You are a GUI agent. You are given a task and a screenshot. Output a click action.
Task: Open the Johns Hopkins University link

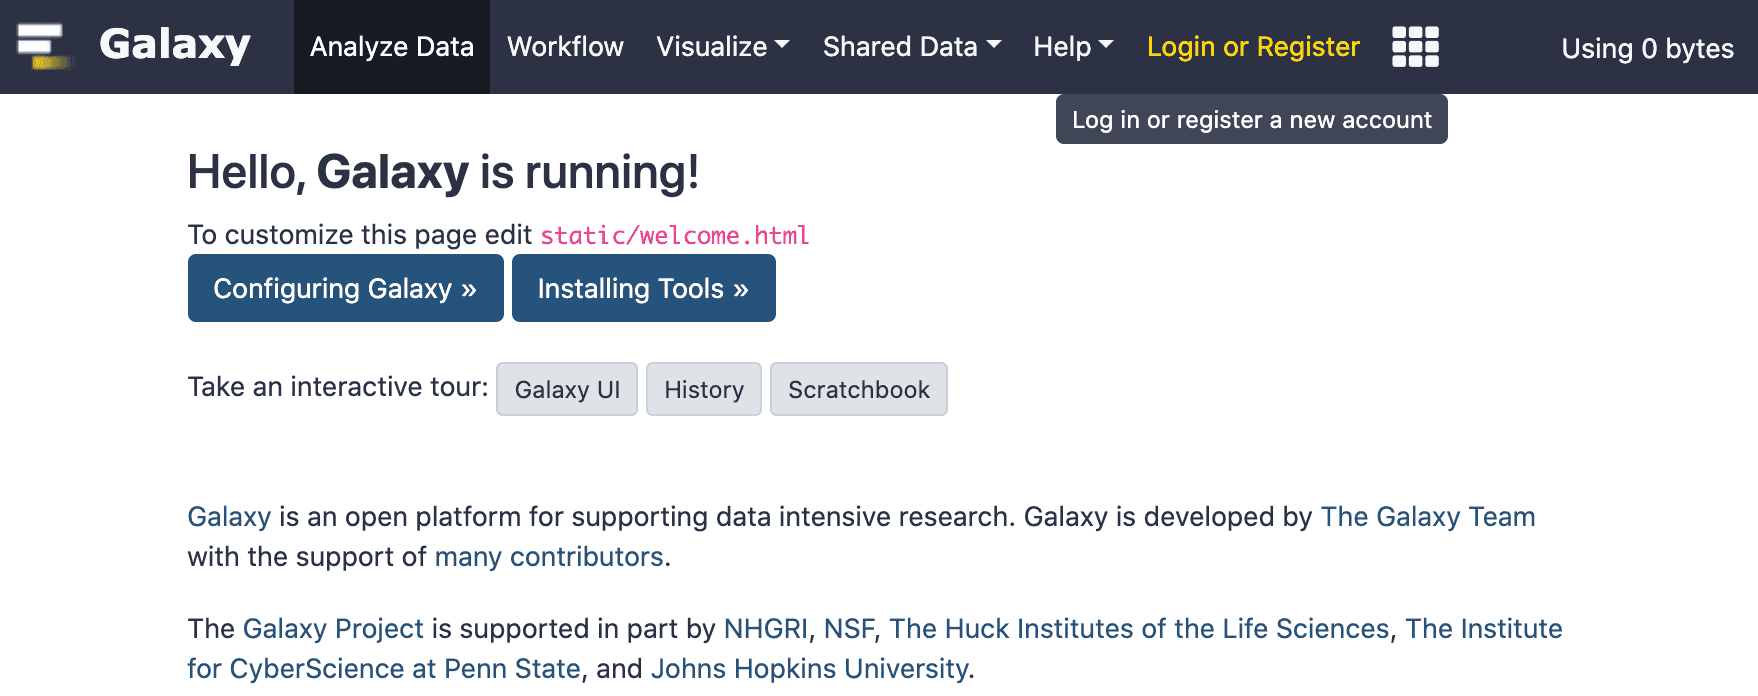click(809, 669)
